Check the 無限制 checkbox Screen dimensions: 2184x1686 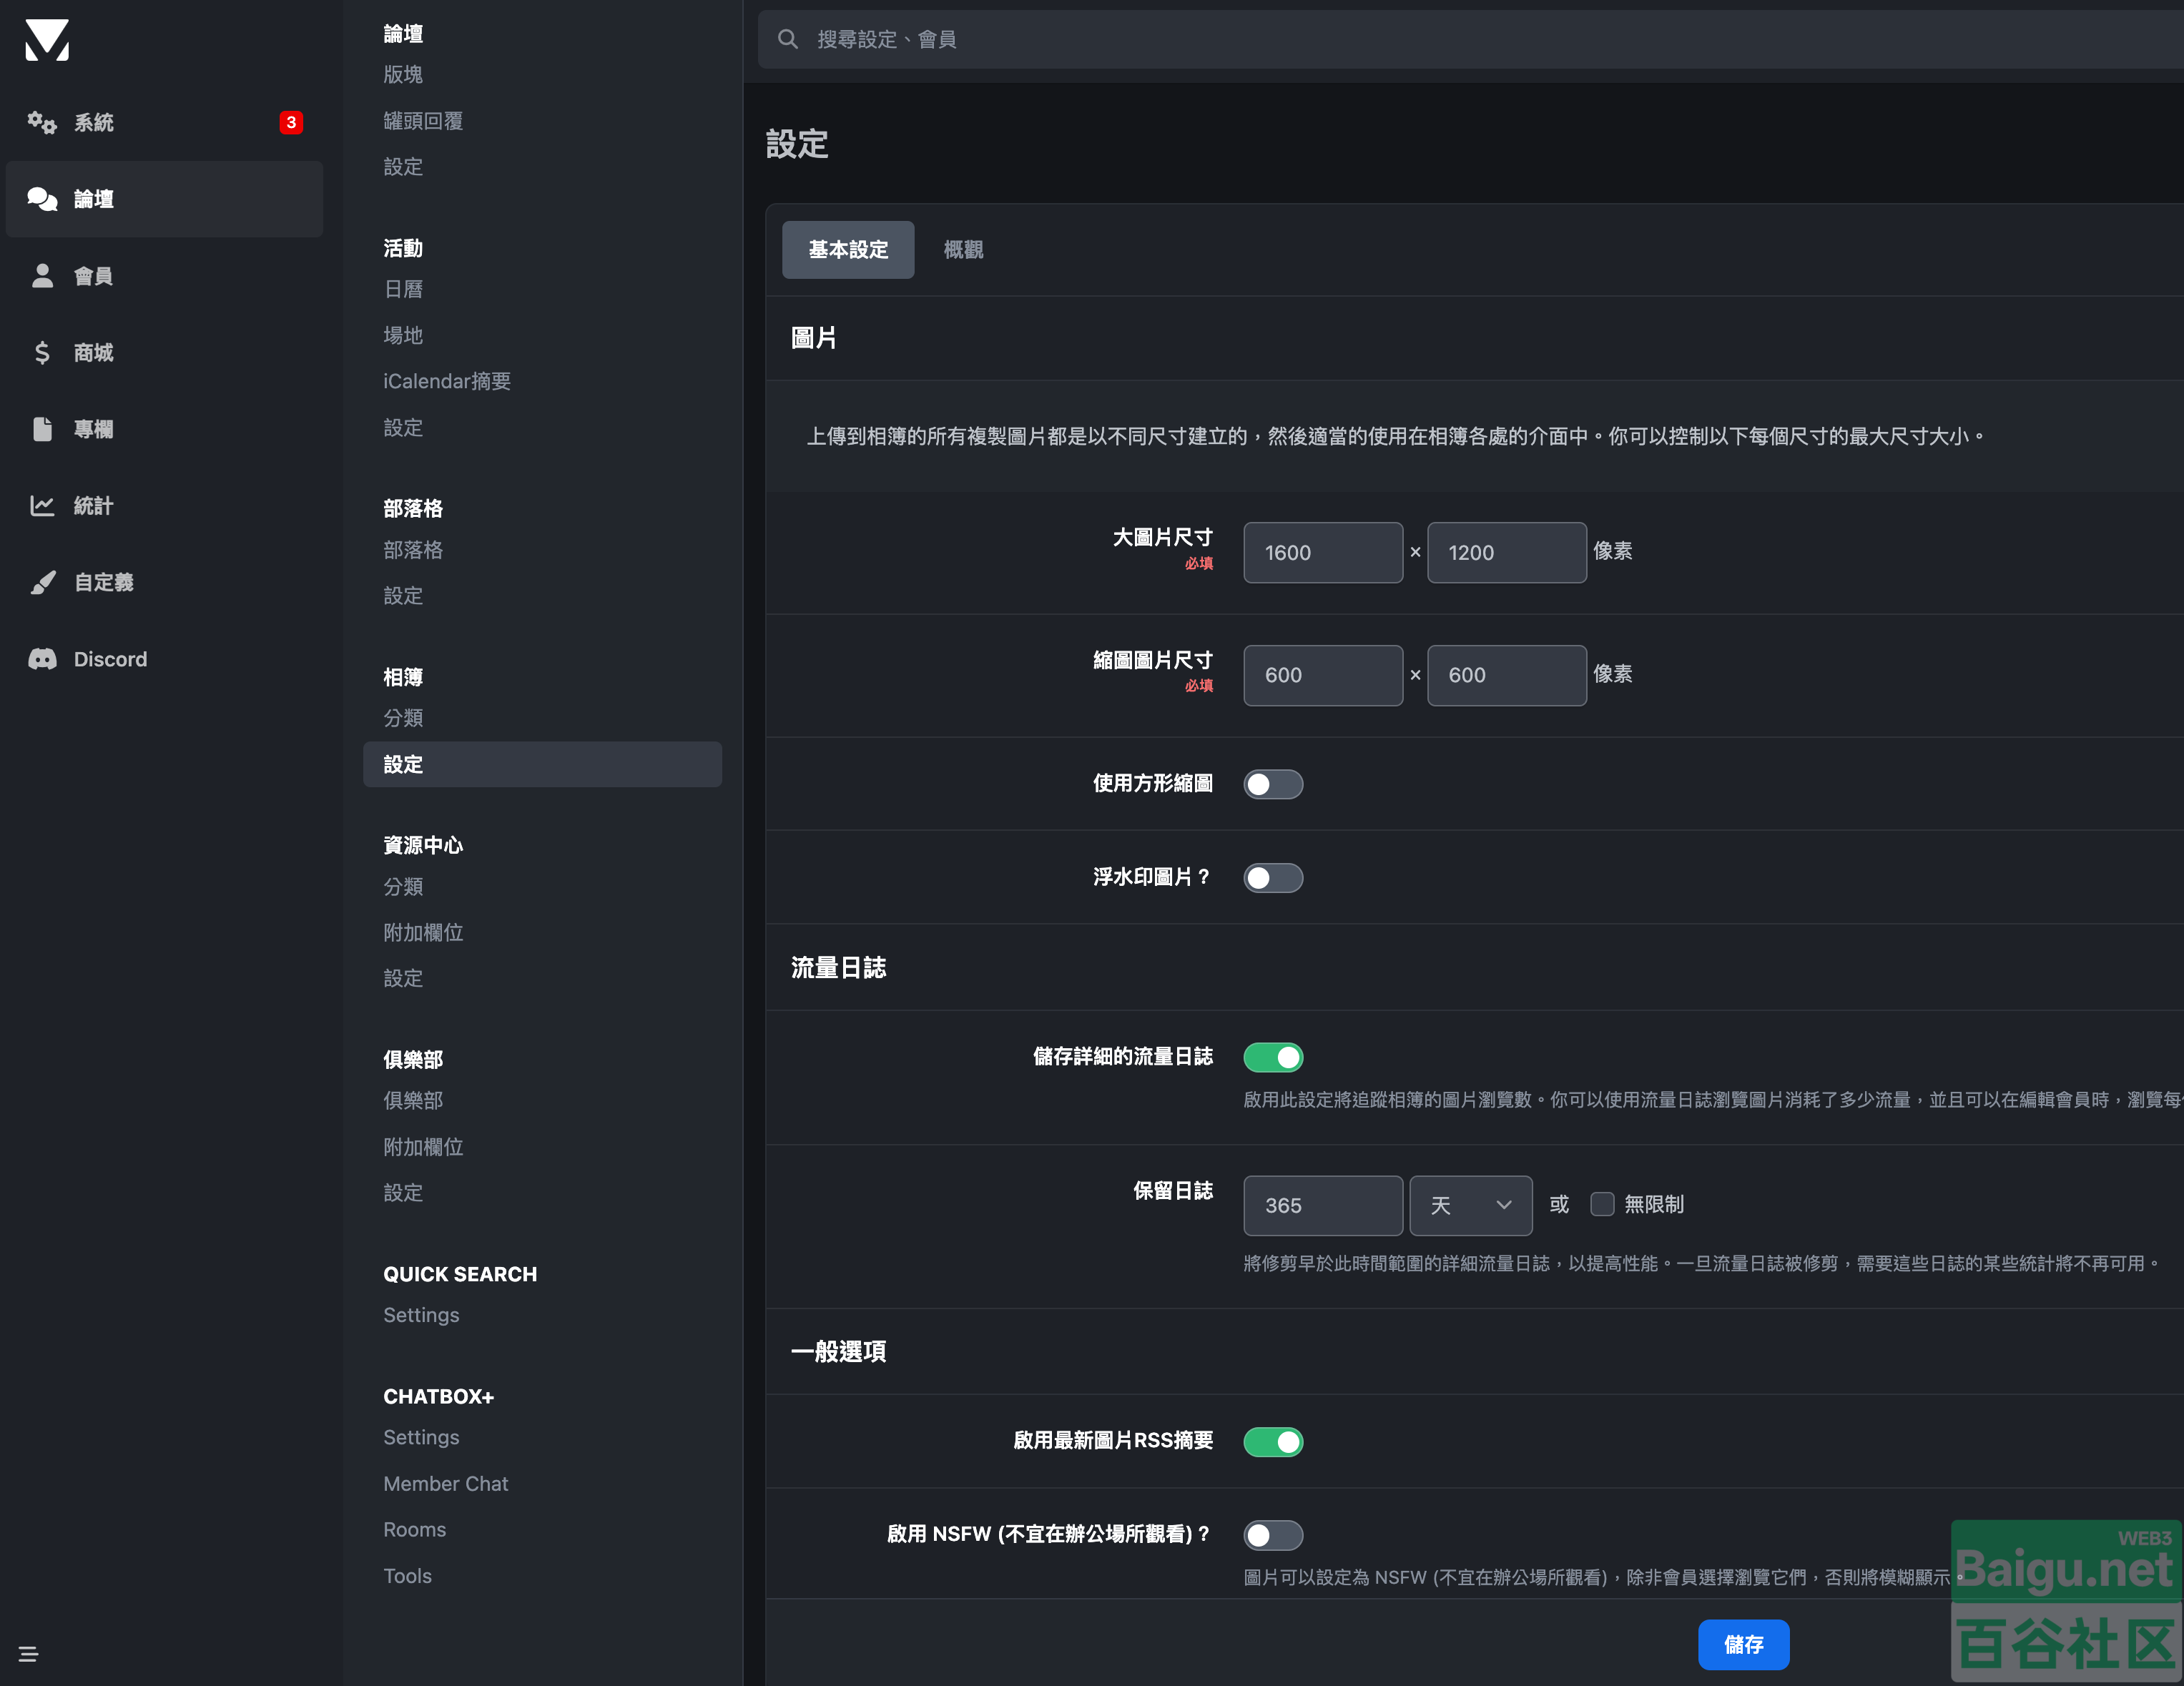[x=1602, y=1204]
